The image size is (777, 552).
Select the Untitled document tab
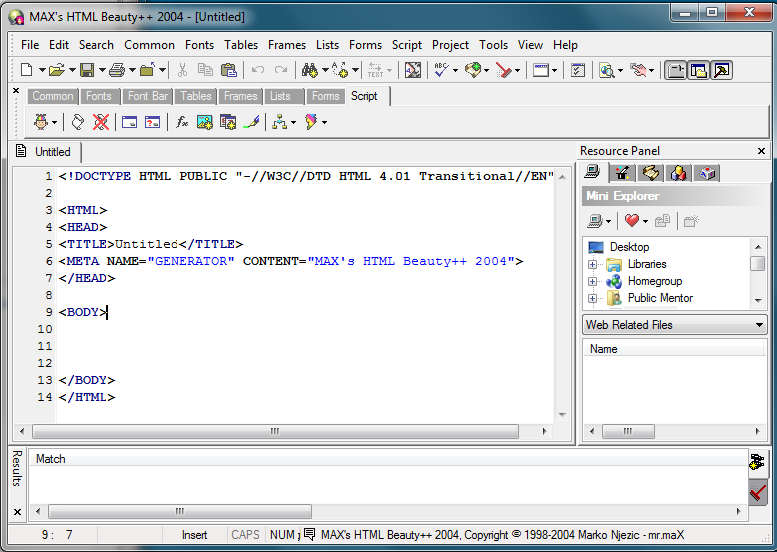[52, 152]
